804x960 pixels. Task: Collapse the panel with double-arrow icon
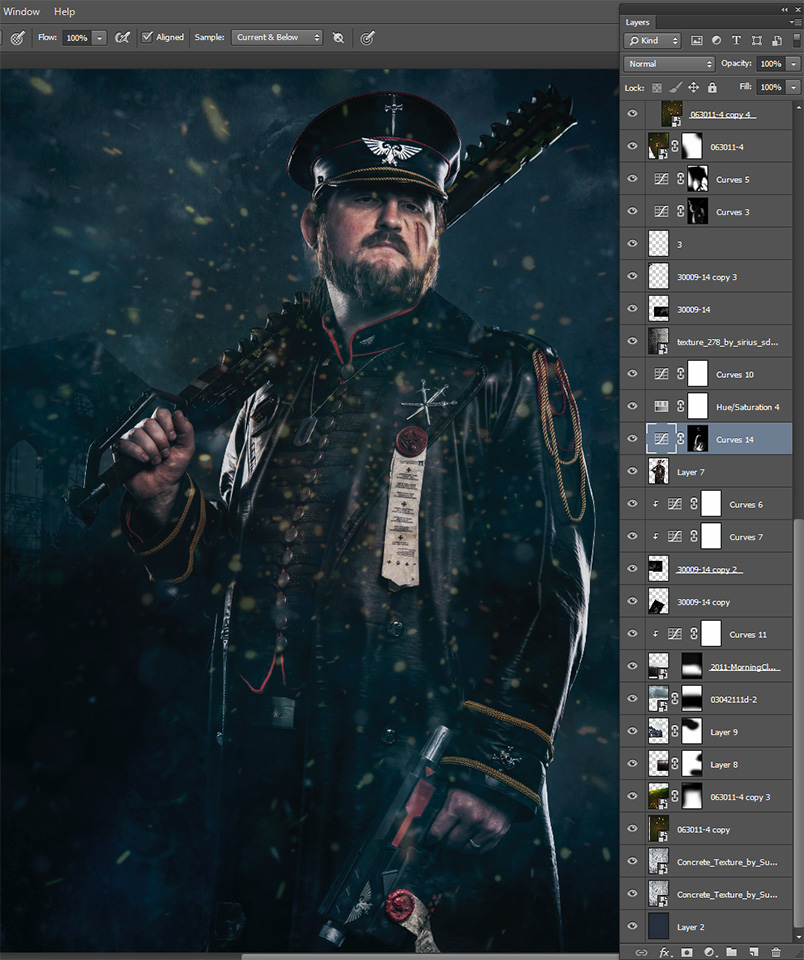coord(784,9)
